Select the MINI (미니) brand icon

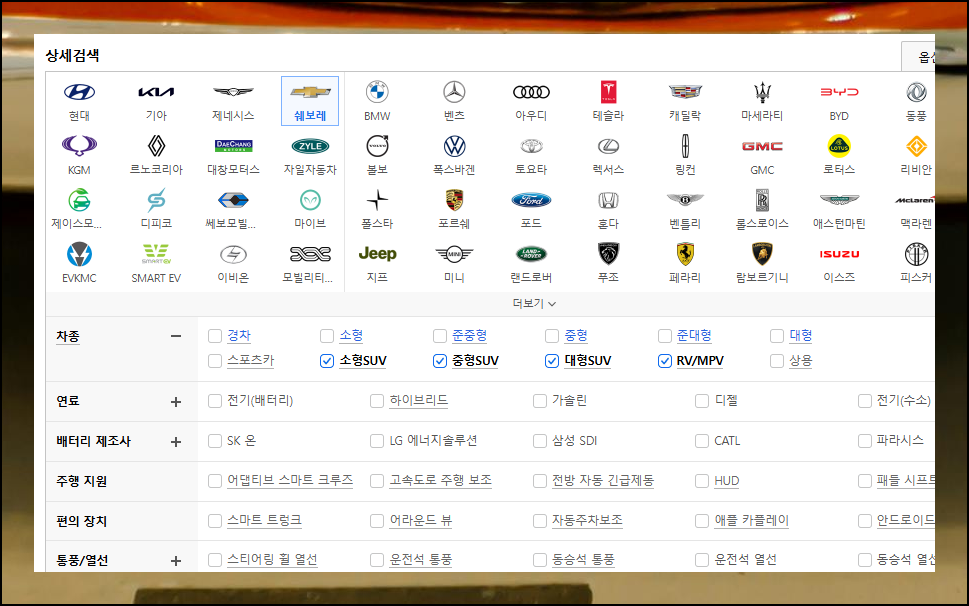(x=454, y=254)
